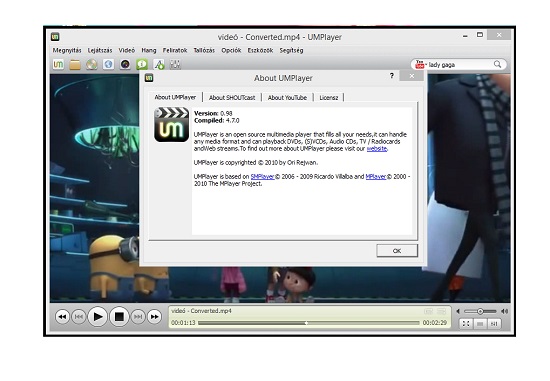
Task: Click the video seek bar position handle
Action: (307, 323)
